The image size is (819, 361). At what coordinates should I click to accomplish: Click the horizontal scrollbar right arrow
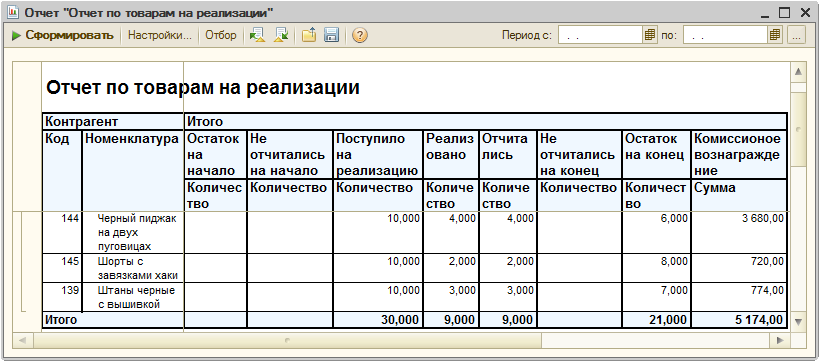[780, 341]
